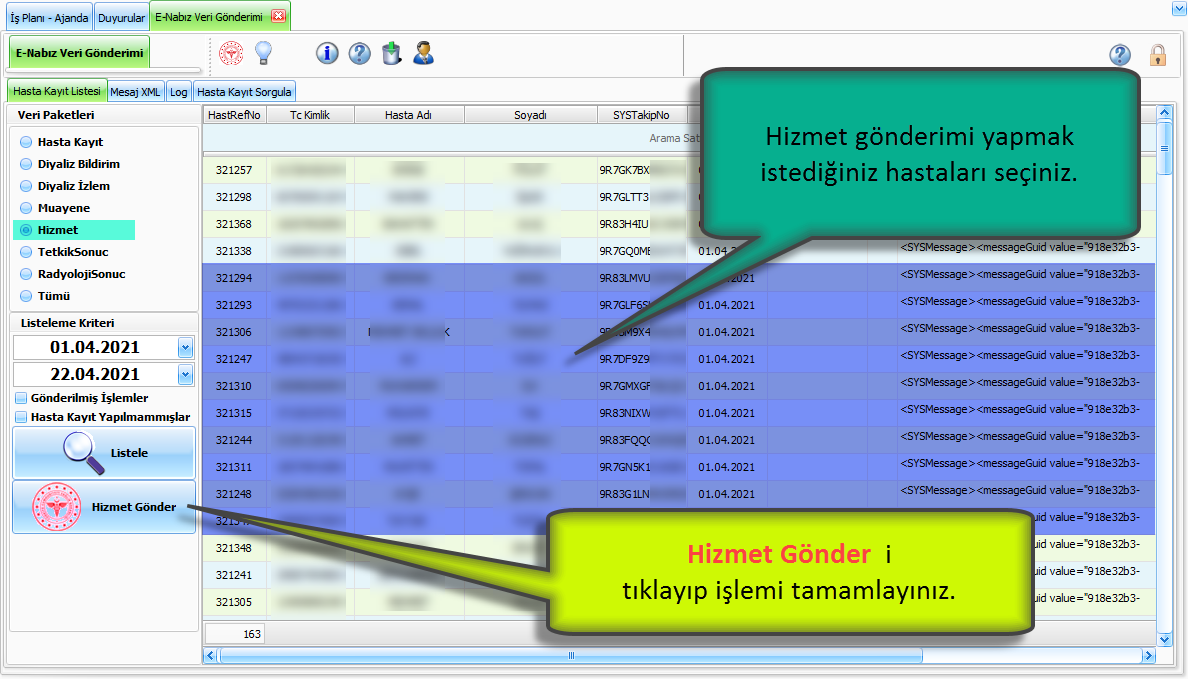
Task: Click the lightbulb hint icon
Action: click(x=263, y=53)
